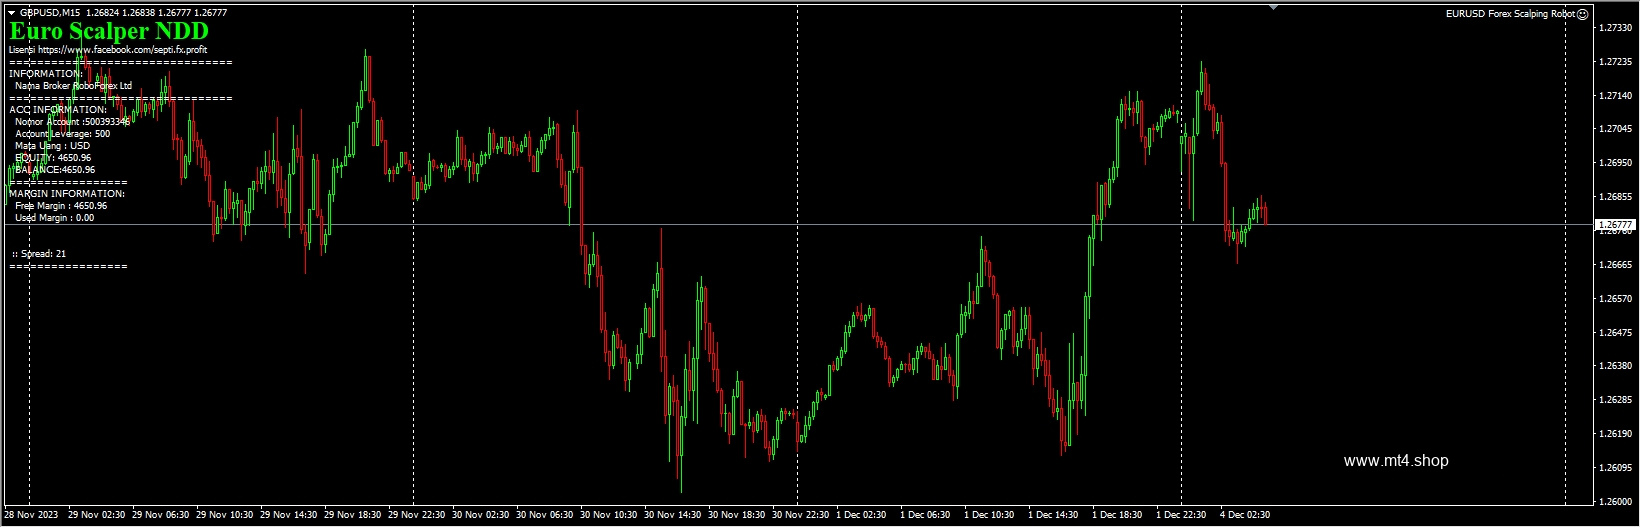Click the 1 Dec 02:30 label on time axis
This screenshot has height=528, width=1641.
coord(861,515)
